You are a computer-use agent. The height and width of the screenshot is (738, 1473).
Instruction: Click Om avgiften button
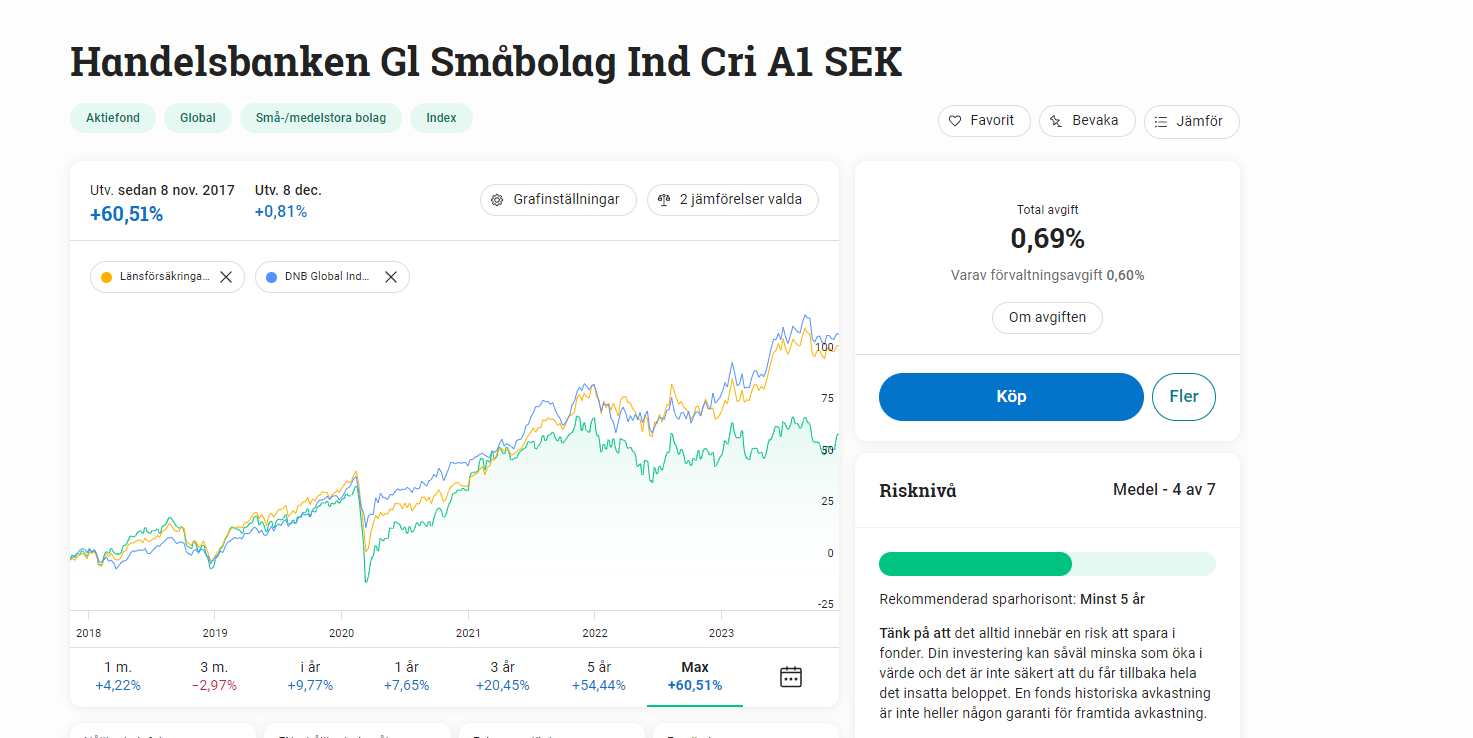1047,318
